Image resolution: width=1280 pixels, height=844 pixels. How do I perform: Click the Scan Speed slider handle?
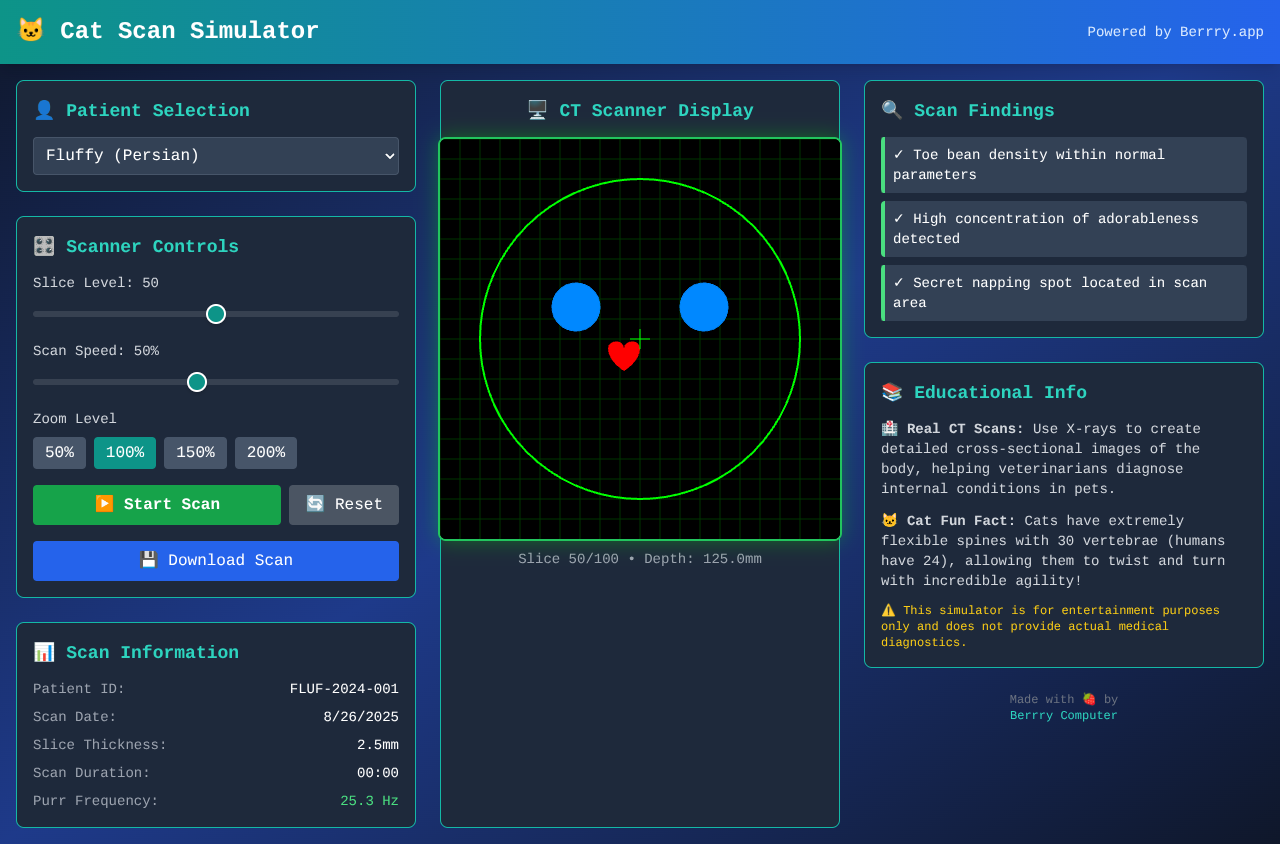(x=197, y=382)
